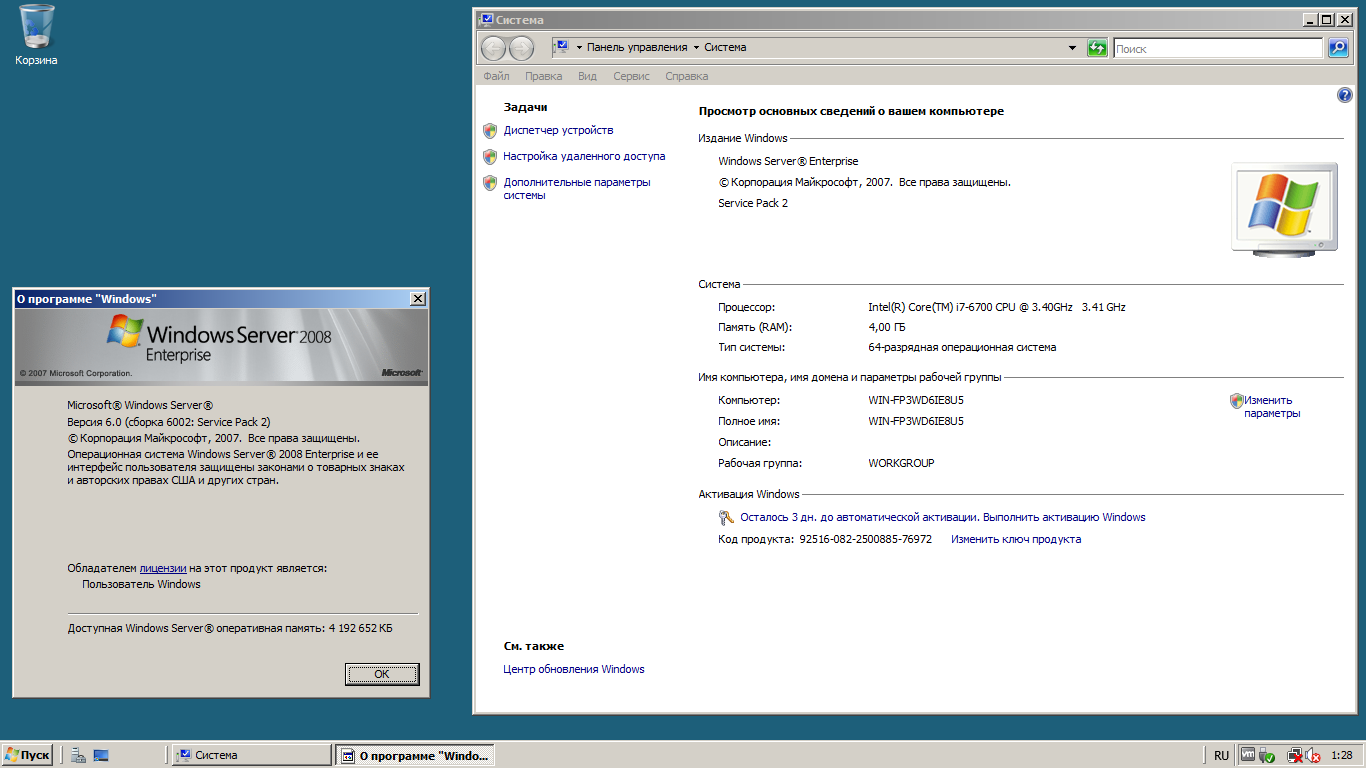The image size is (1366, 768).
Task: Click Выполнить активацию Windows link
Action: point(1064,518)
